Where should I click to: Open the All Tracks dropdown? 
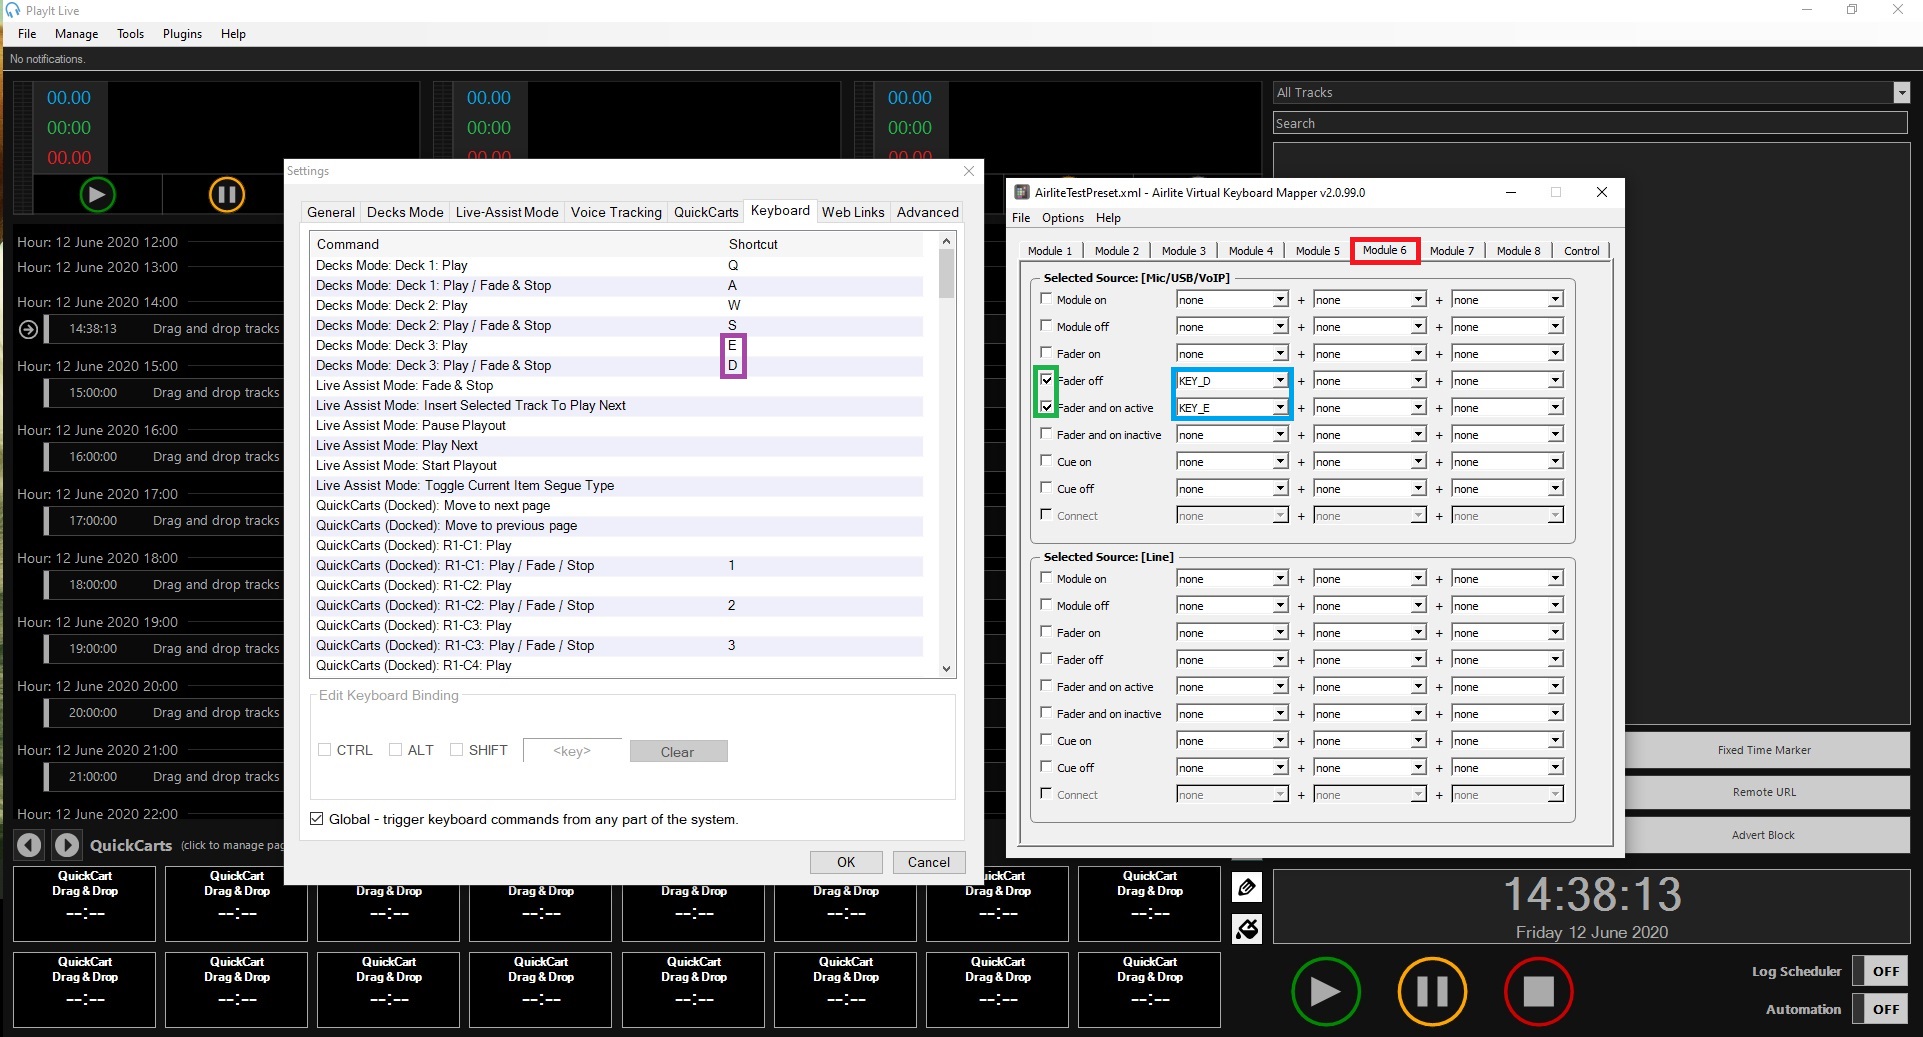click(x=1901, y=92)
